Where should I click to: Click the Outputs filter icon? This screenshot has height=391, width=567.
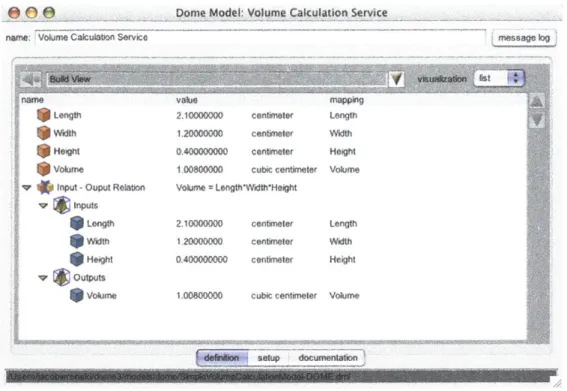pyautogui.click(x=61, y=277)
